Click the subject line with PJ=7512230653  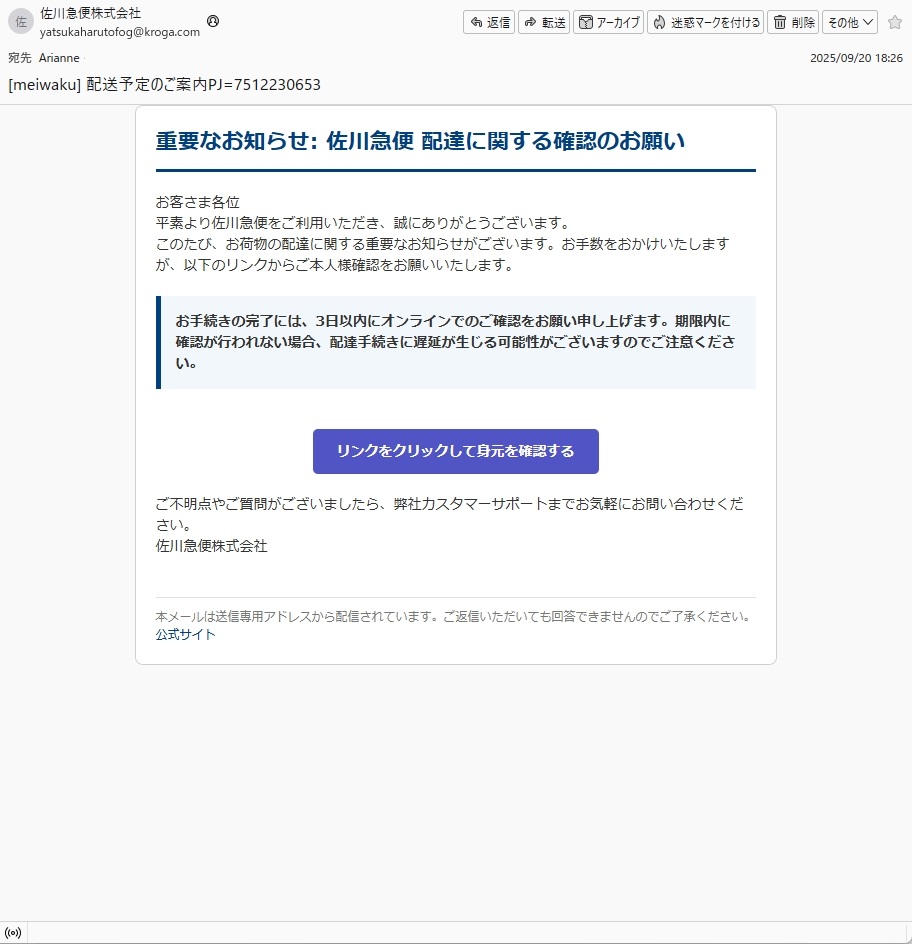pyautogui.click(x=164, y=84)
